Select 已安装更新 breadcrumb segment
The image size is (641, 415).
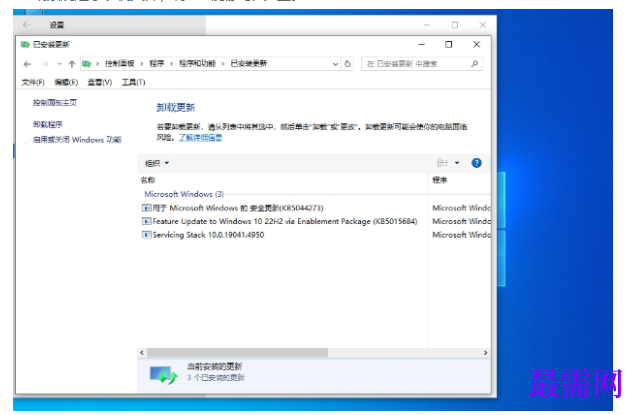(x=249, y=63)
